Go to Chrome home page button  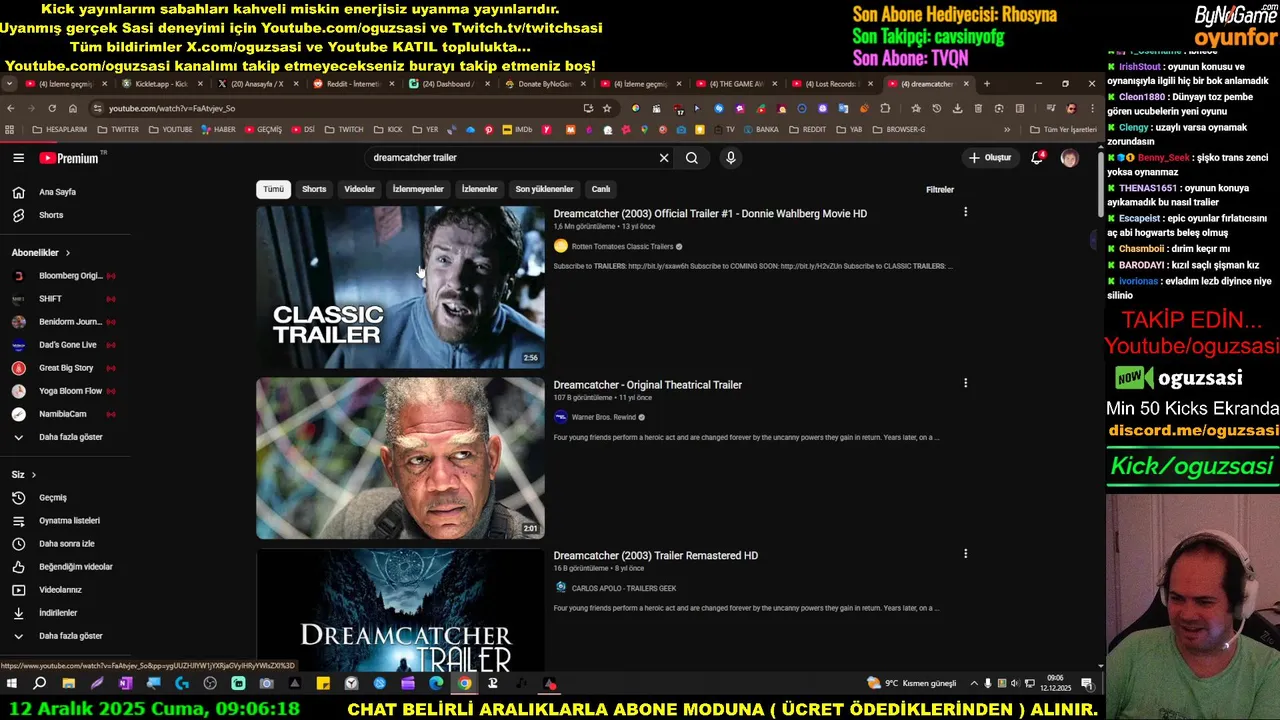click(73, 108)
